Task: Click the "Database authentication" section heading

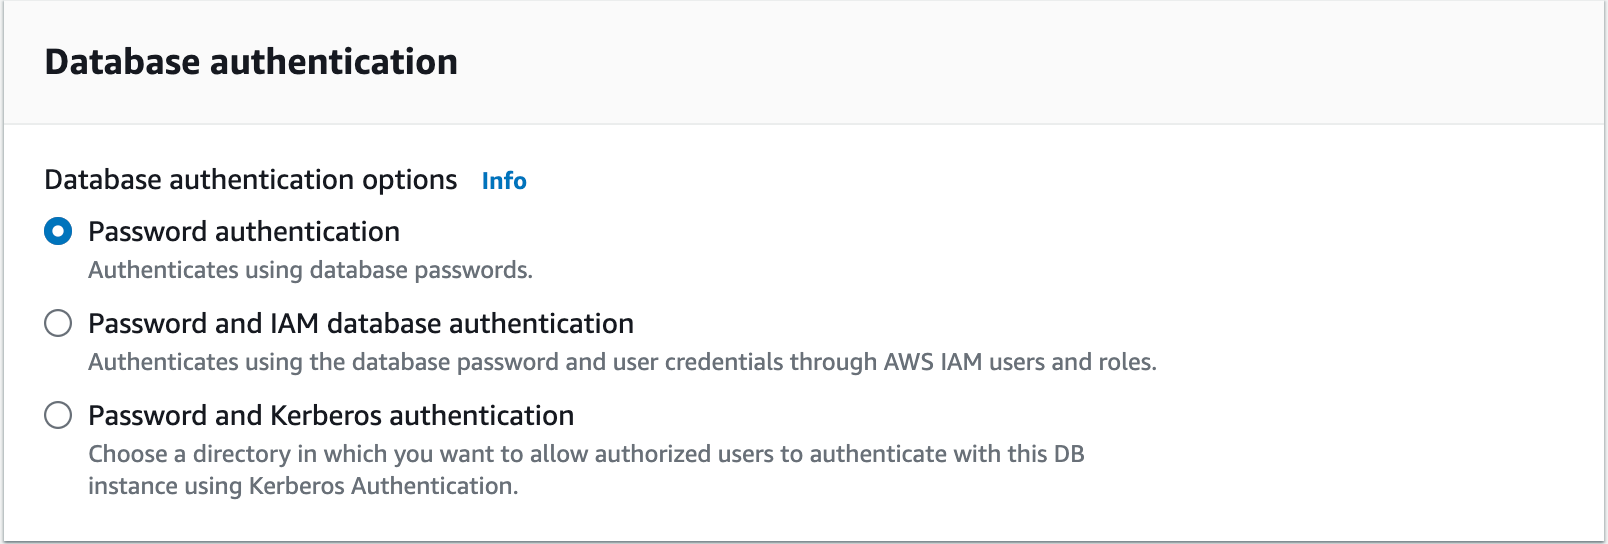Action: coord(251,62)
